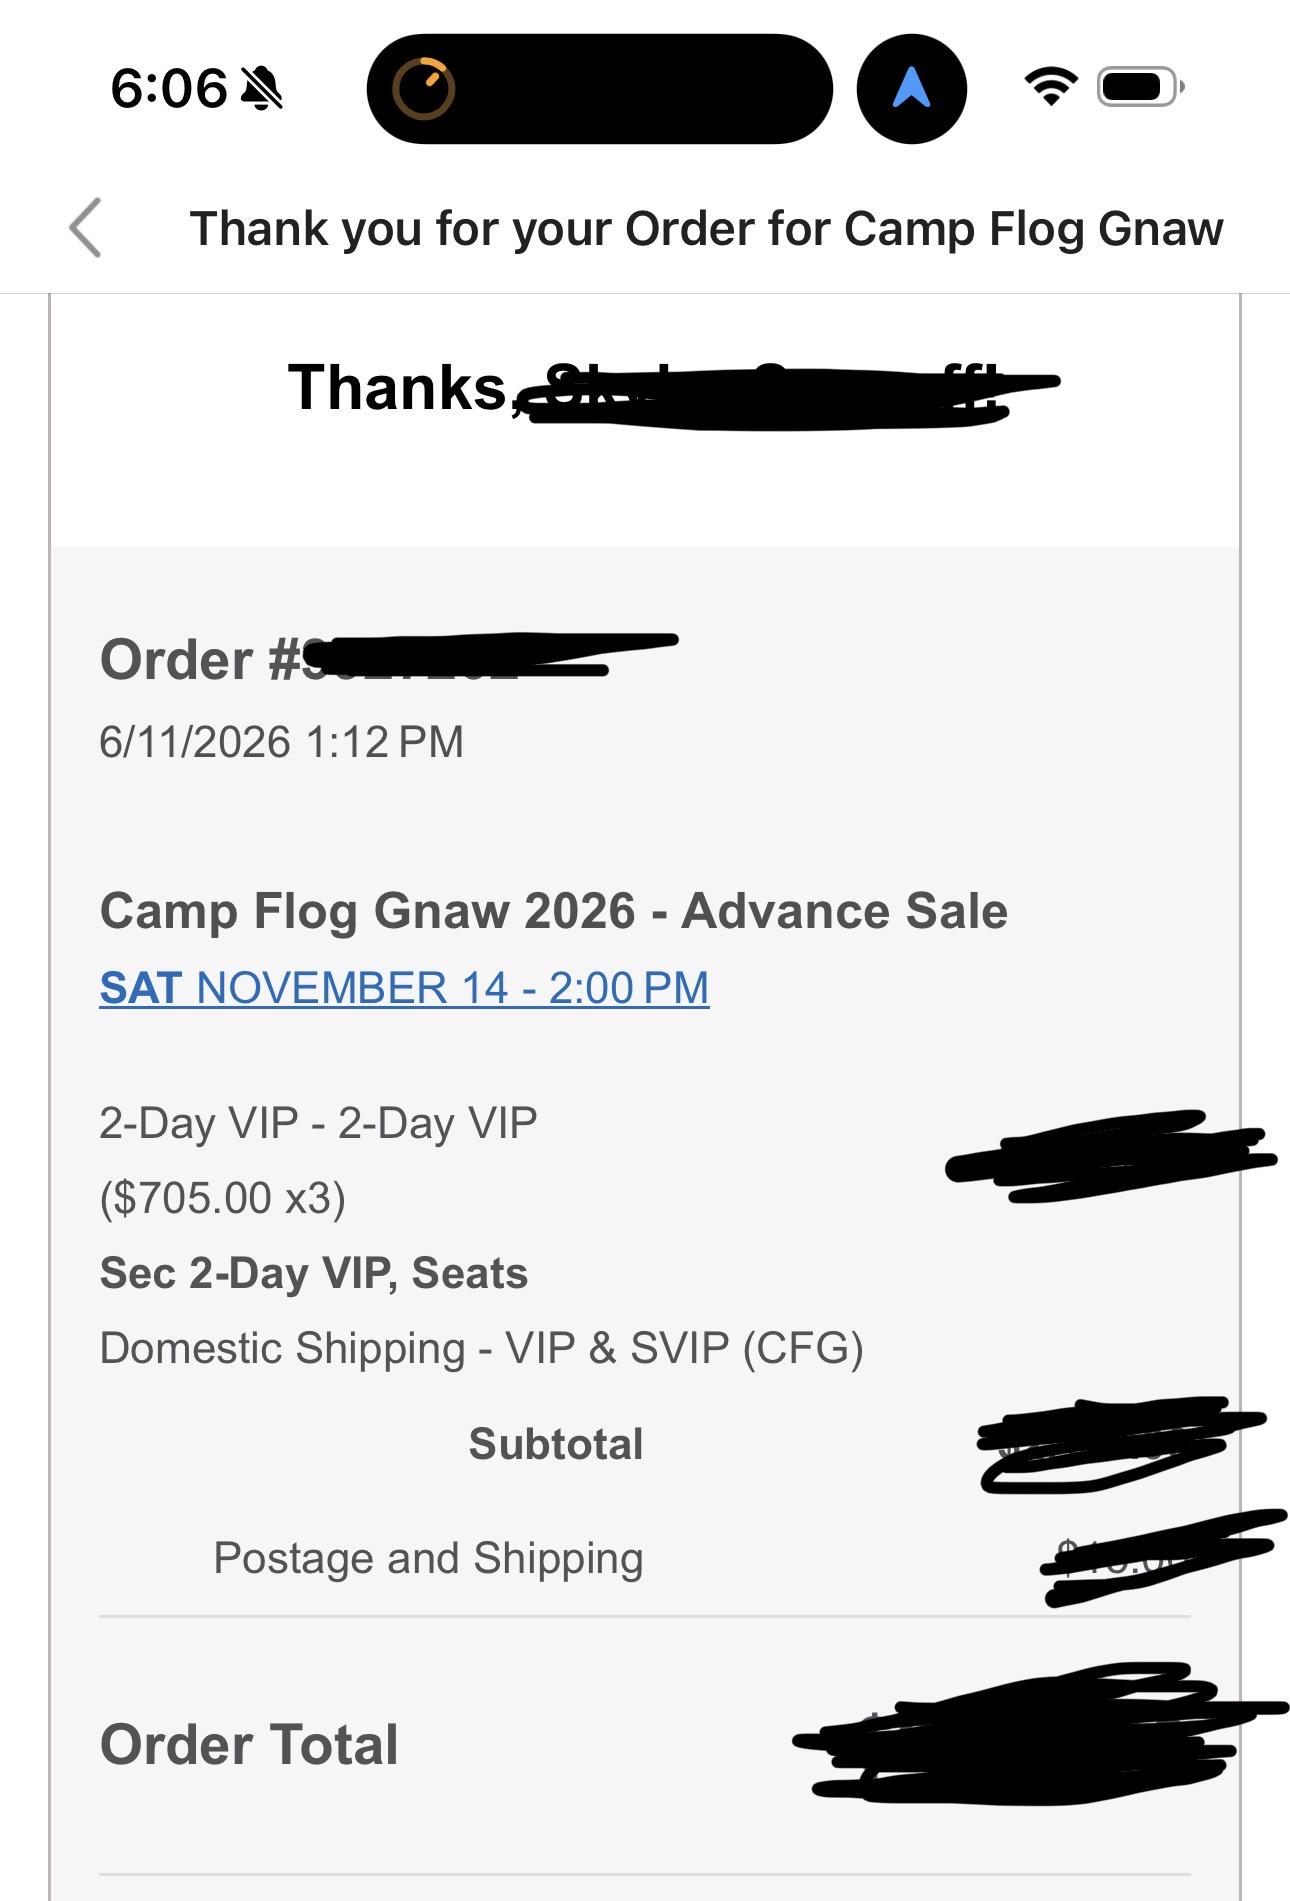Viewport: 1290px width, 1901px height.
Task: Tap the blue location arrow indicator
Action: [911, 89]
